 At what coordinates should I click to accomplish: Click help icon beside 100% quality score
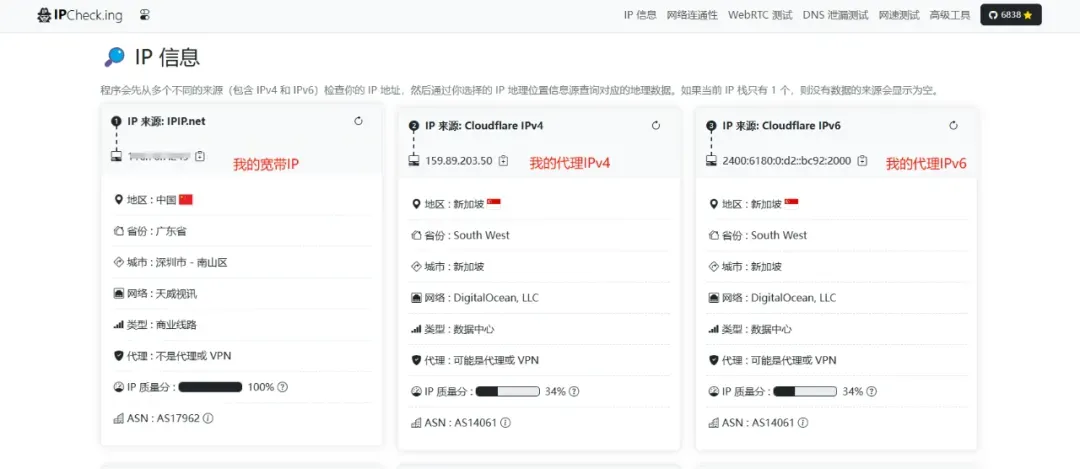pos(283,387)
